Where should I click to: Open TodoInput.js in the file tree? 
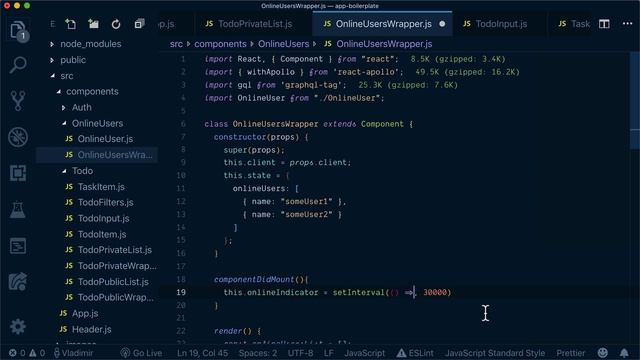click(103, 218)
